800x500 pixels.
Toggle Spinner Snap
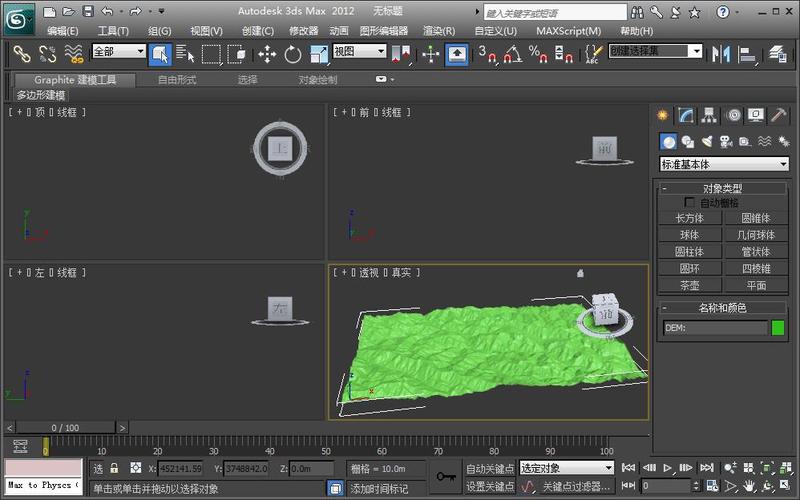coord(564,54)
